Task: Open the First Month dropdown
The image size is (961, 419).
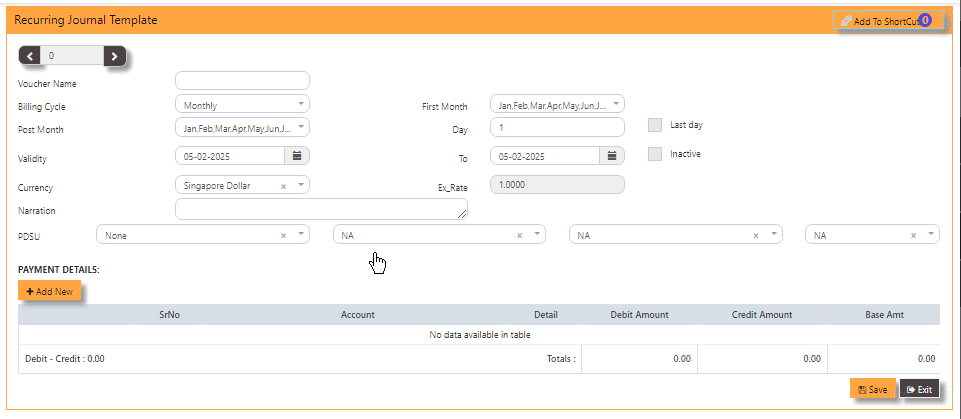Action: [557, 104]
